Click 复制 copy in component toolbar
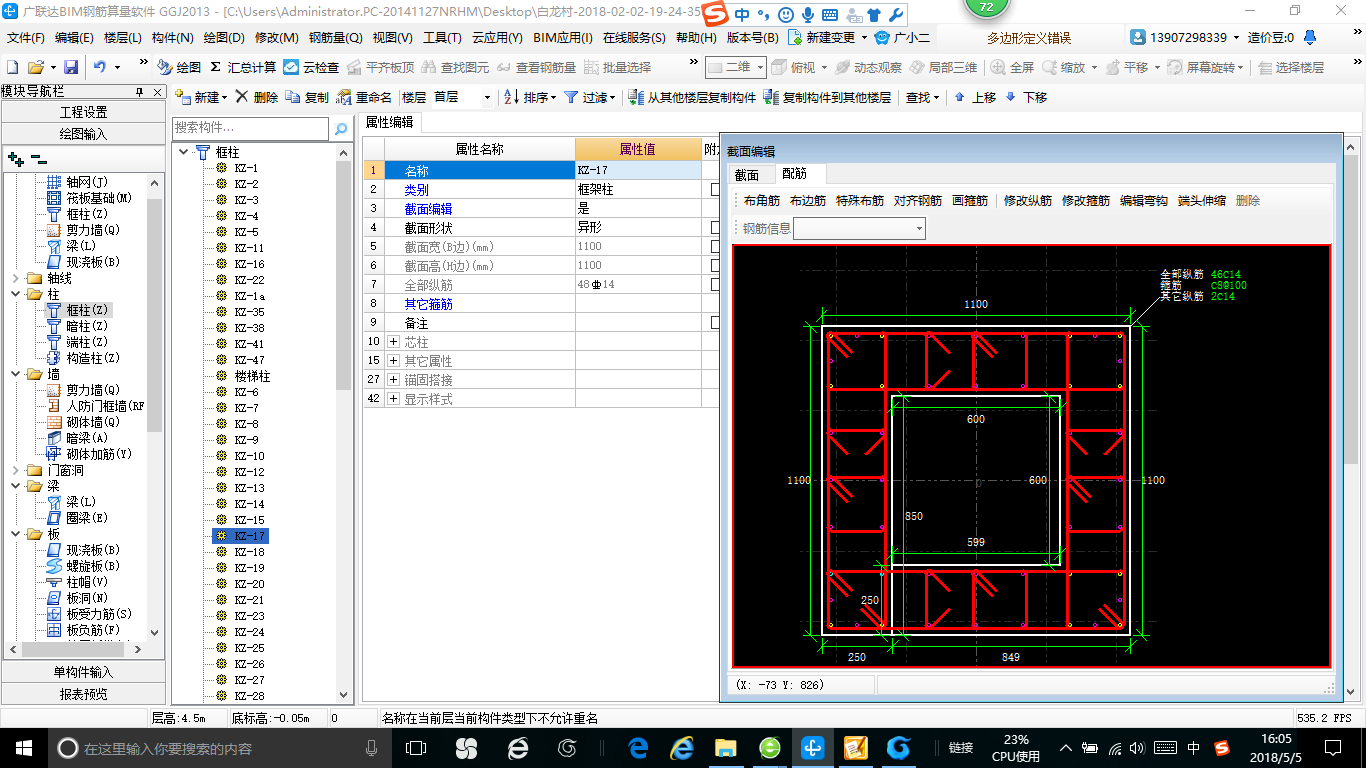The width and height of the screenshot is (1366, 768). coord(308,97)
